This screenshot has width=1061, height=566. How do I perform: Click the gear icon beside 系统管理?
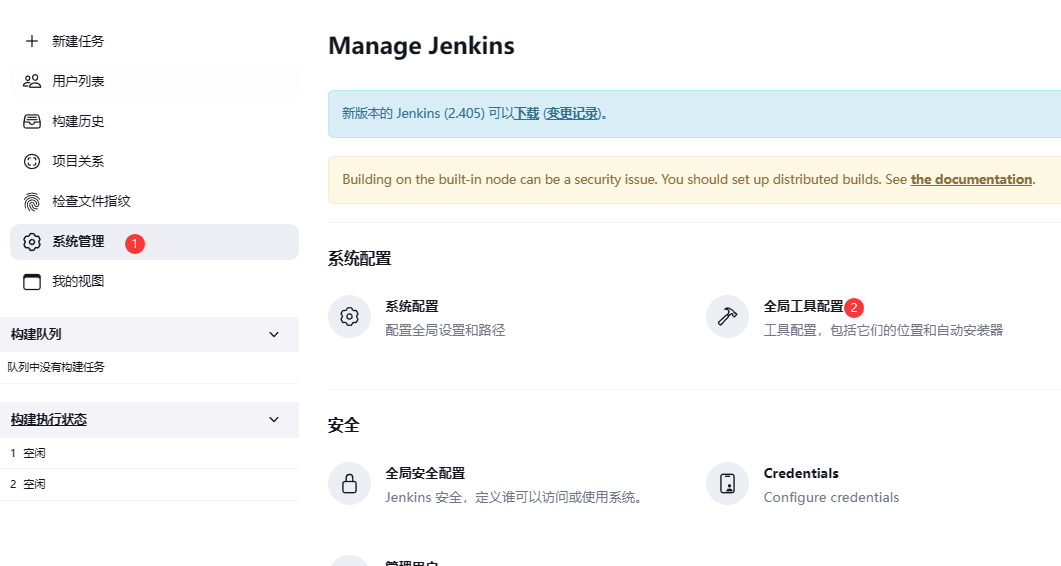(x=32, y=242)
